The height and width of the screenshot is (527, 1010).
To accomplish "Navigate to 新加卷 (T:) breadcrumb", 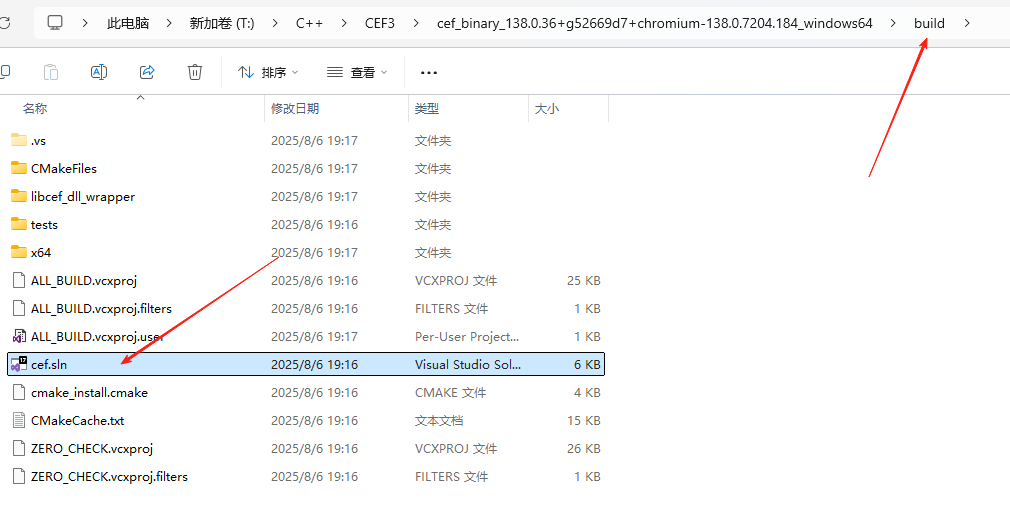I will [222, 23].
